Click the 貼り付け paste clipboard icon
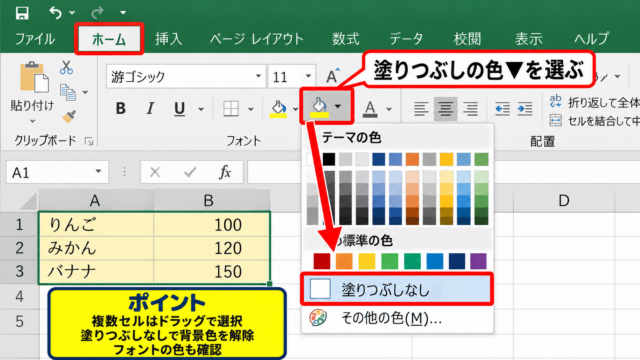 (x=34, y=77)
